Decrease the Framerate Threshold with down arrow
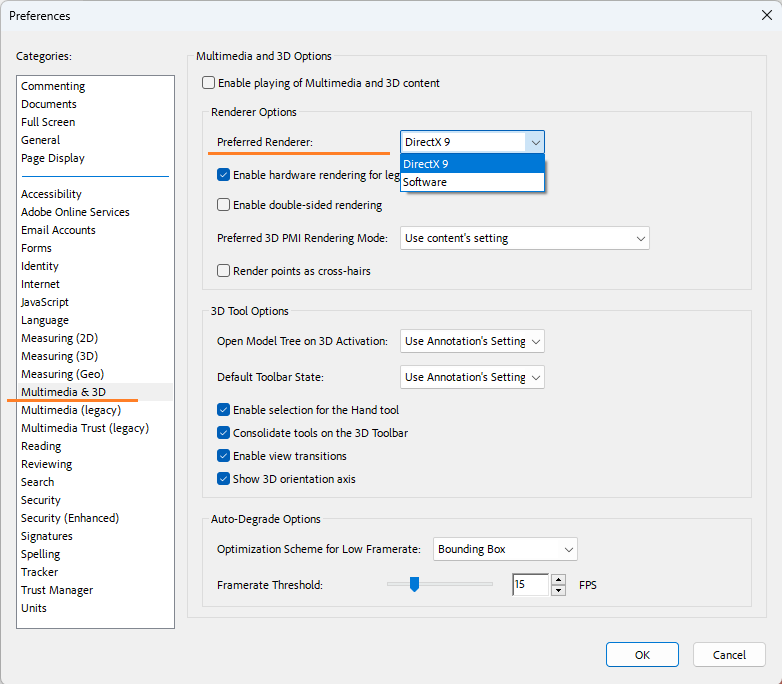This screenshot has width=783, height=685. tap(558, 590)
